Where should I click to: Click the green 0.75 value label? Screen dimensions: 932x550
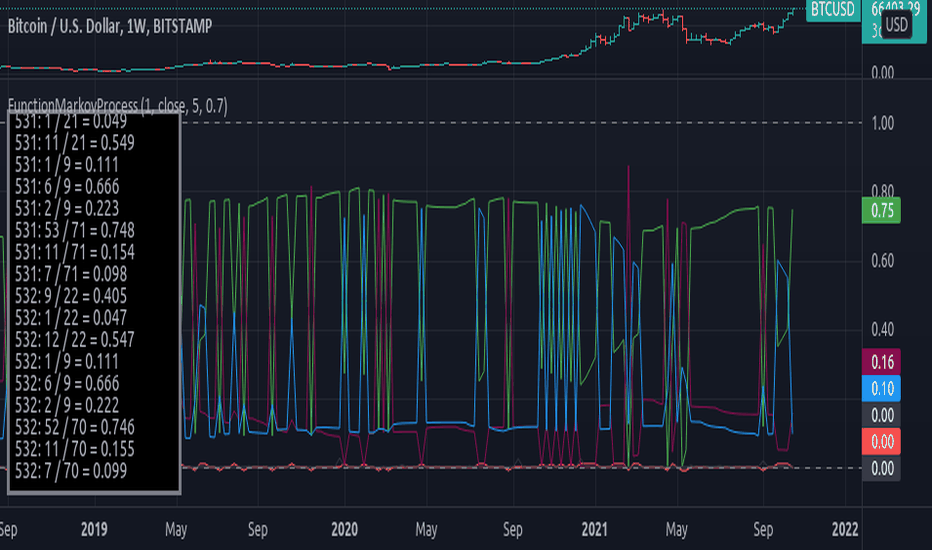pyautogui.click(x=881, y=210)
